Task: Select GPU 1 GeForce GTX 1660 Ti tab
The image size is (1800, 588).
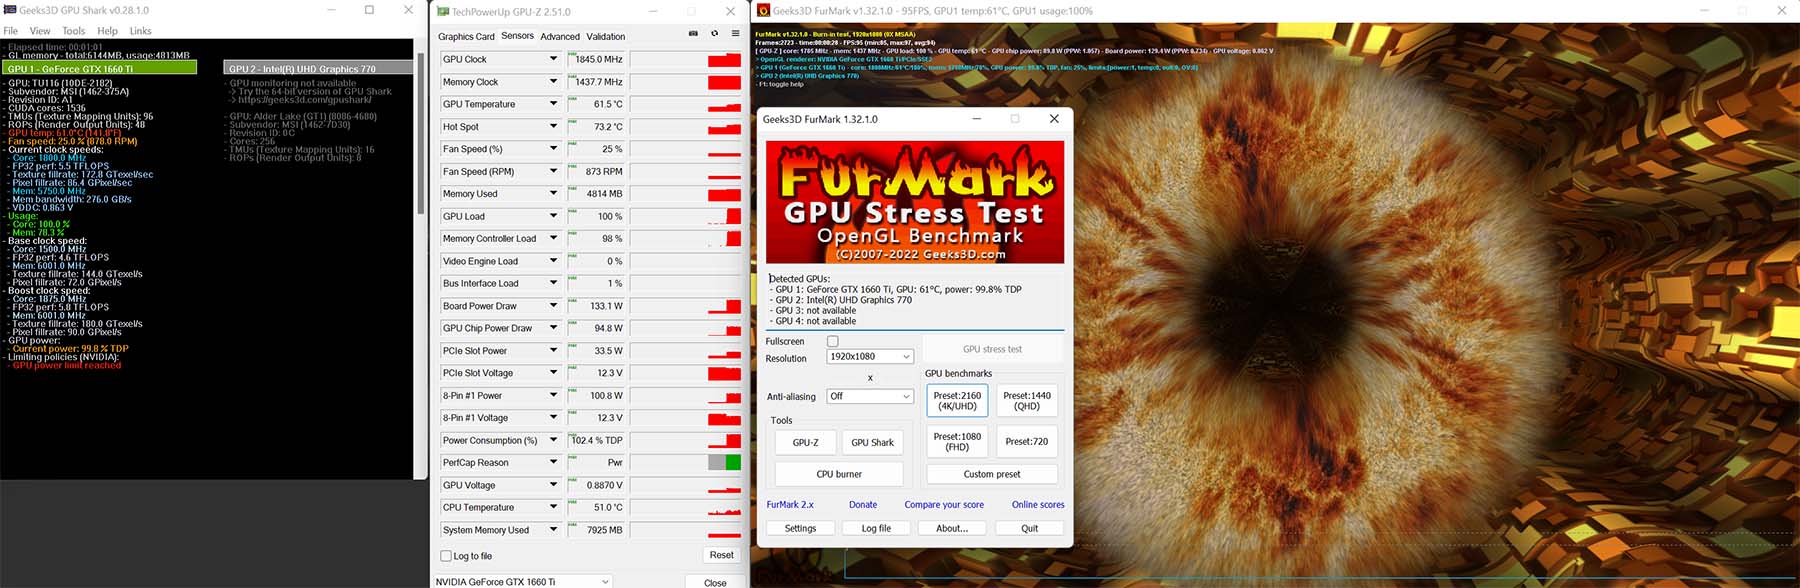Action: [x=100, y=68]
